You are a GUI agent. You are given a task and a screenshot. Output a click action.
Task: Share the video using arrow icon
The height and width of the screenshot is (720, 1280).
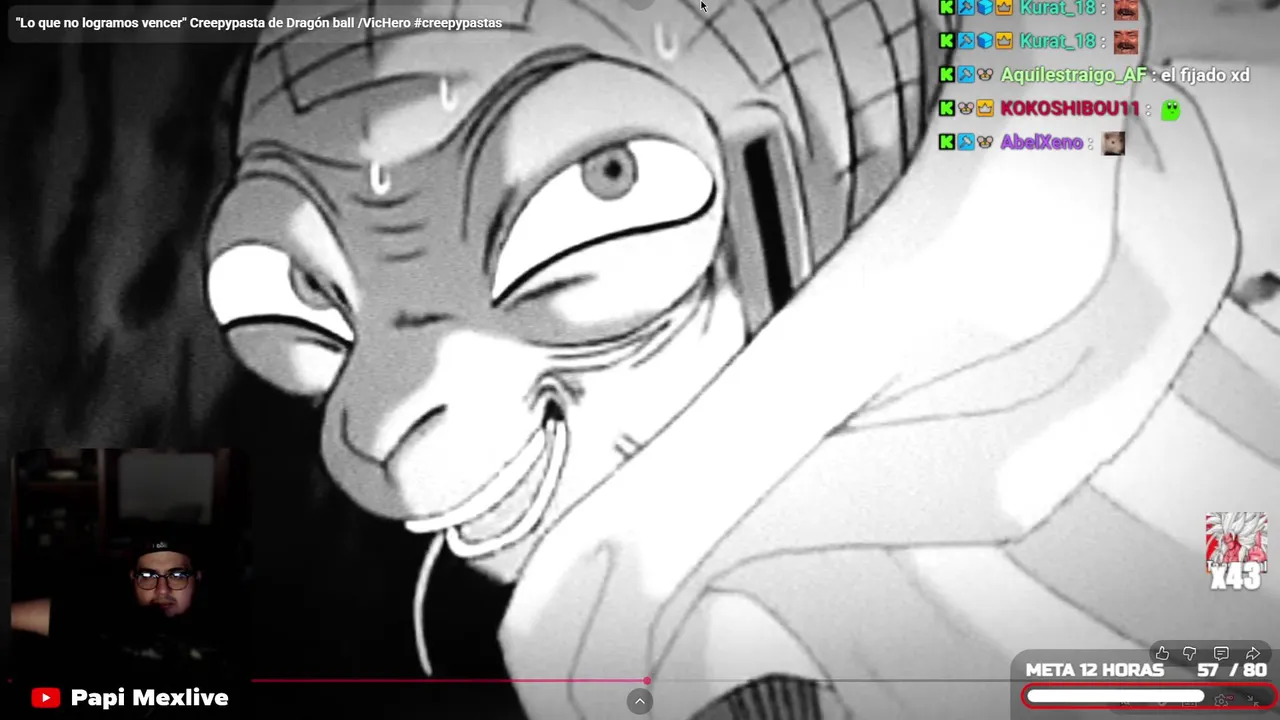click(x=1252, y=653)
